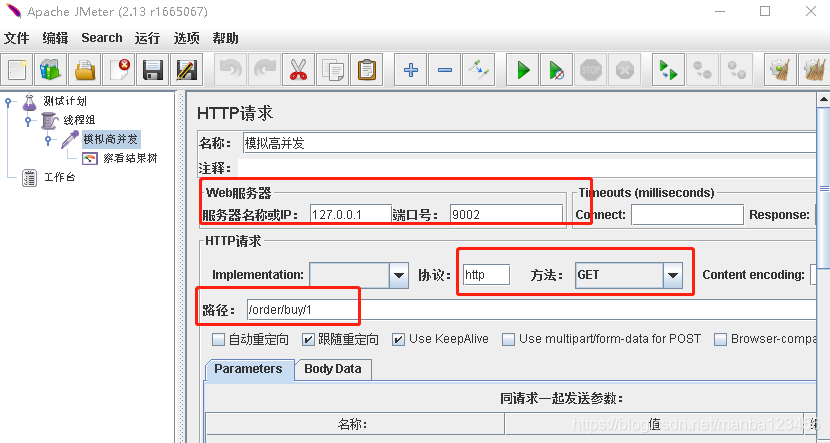Enable Use multipart/form-data for POST checkbox
The image size is (830, 443).
click(x=508, y=339)
